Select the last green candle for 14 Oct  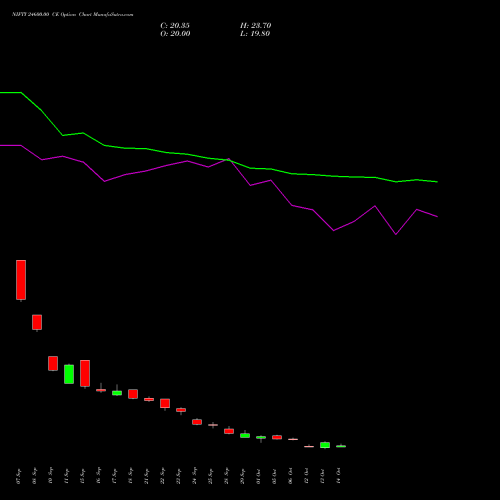tap(341, 446)
